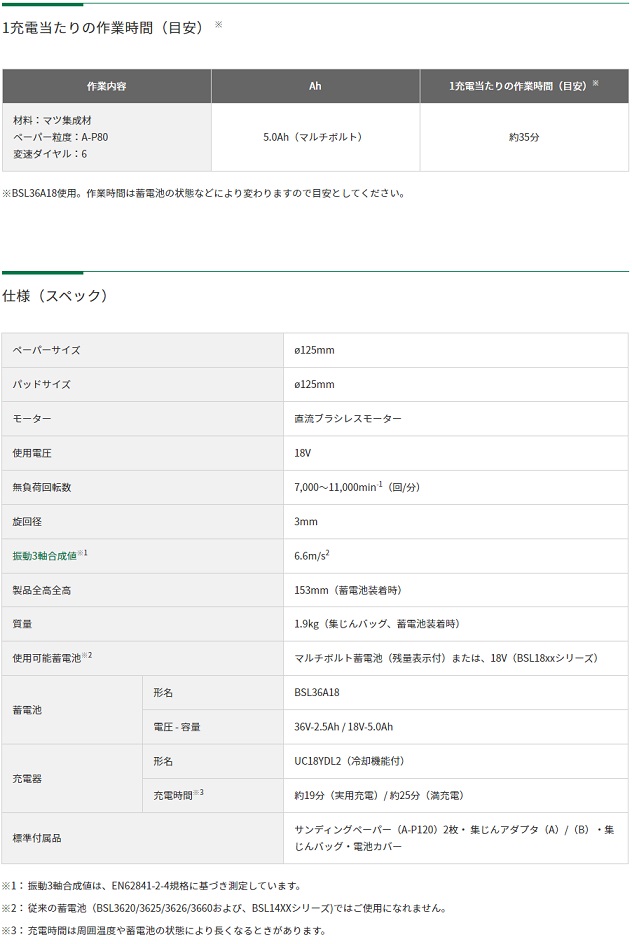Select the 質量 row label
632x944 pixels.
point(22,624)
